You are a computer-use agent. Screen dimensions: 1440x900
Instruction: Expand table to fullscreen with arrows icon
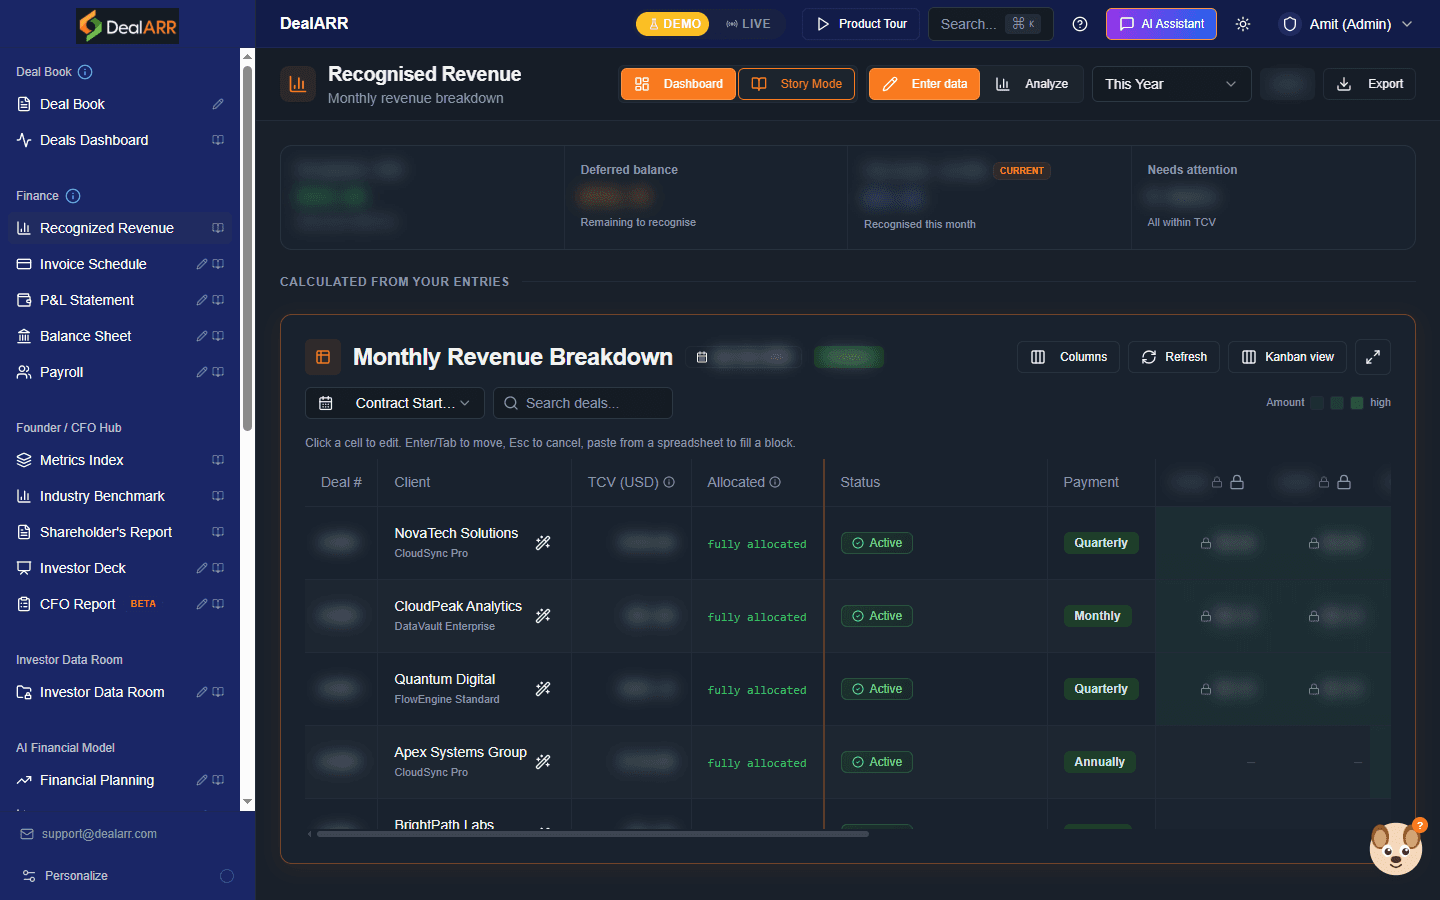tap(1373, 357)
